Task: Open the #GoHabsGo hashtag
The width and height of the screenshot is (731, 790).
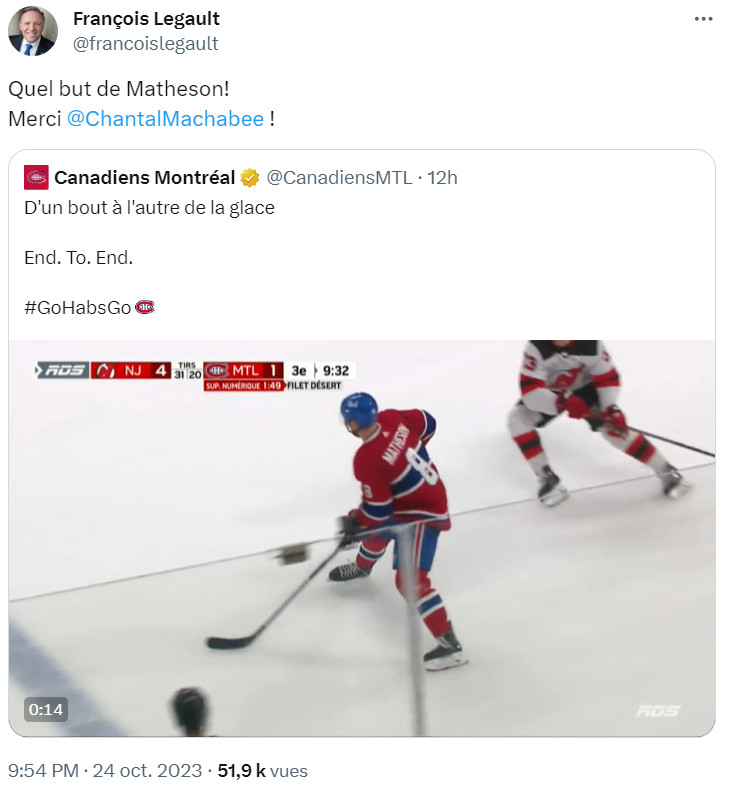Action: click(x=77, y=308)
